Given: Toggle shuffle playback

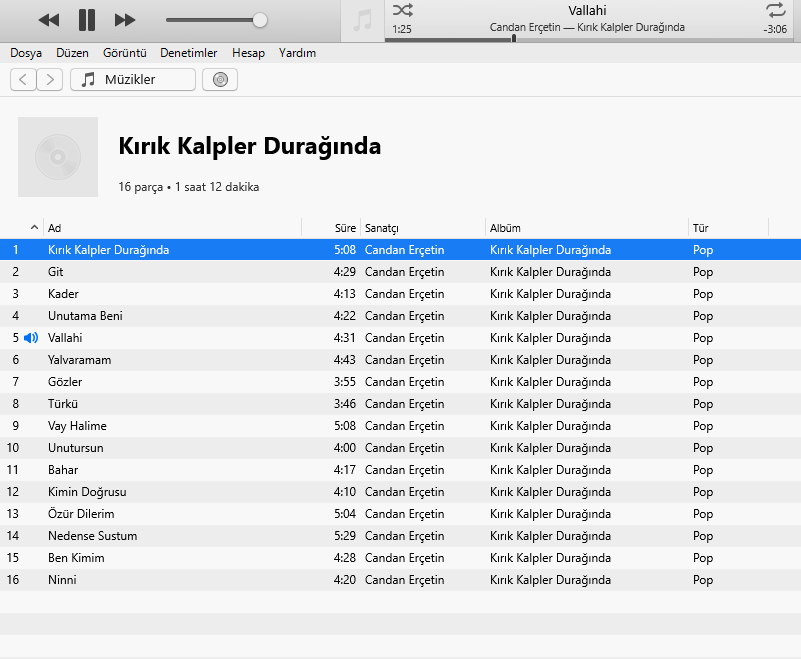Looking at the screenshot, I should tap(403, 10).
